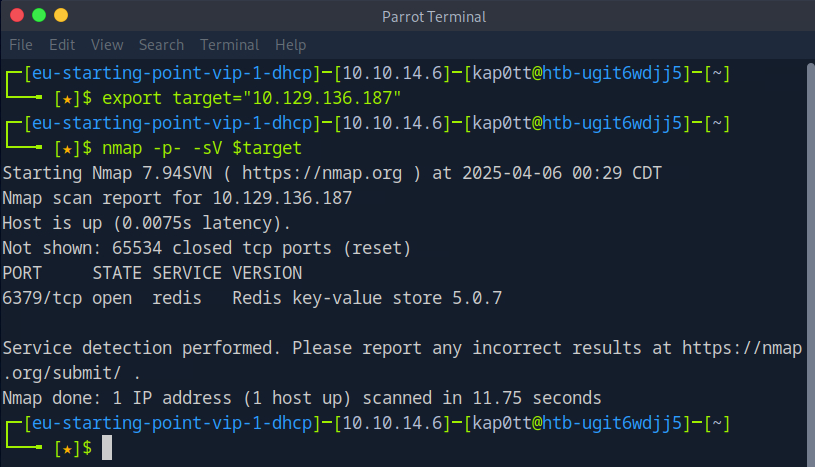Open the File menu
Screen dimensions: 815x467
21,45
